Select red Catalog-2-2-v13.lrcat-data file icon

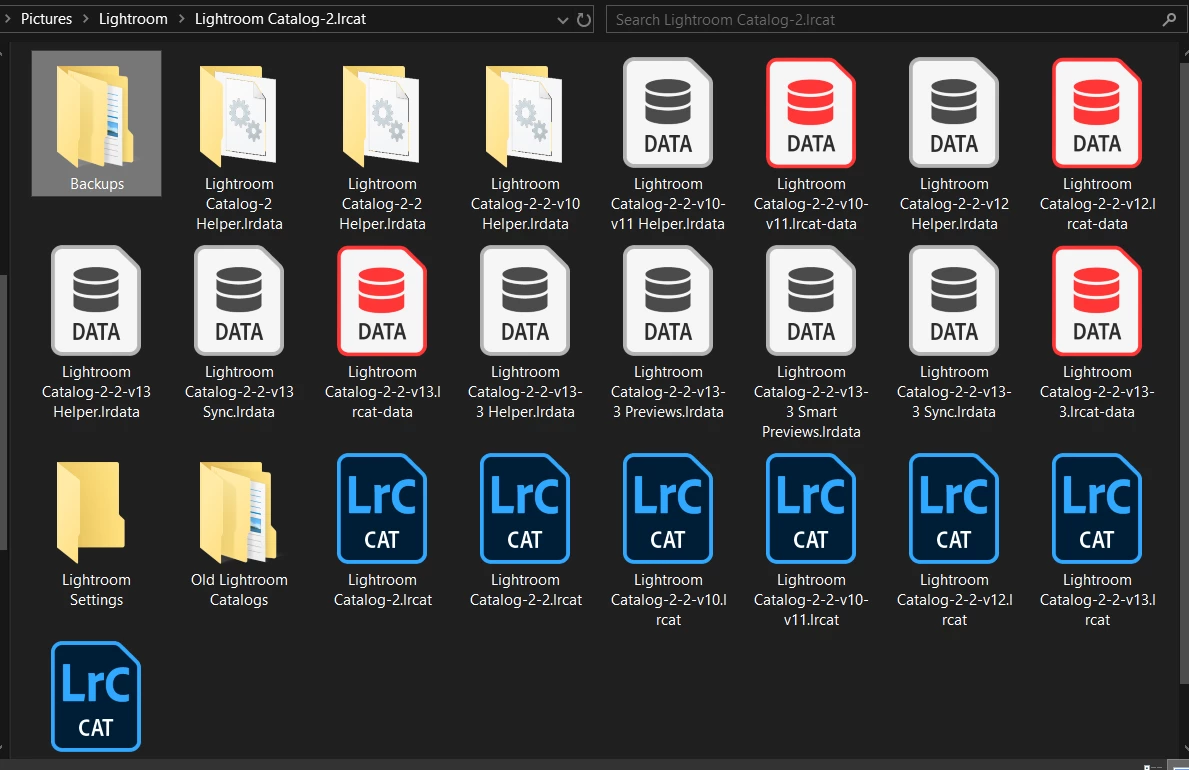click(381, 301)
